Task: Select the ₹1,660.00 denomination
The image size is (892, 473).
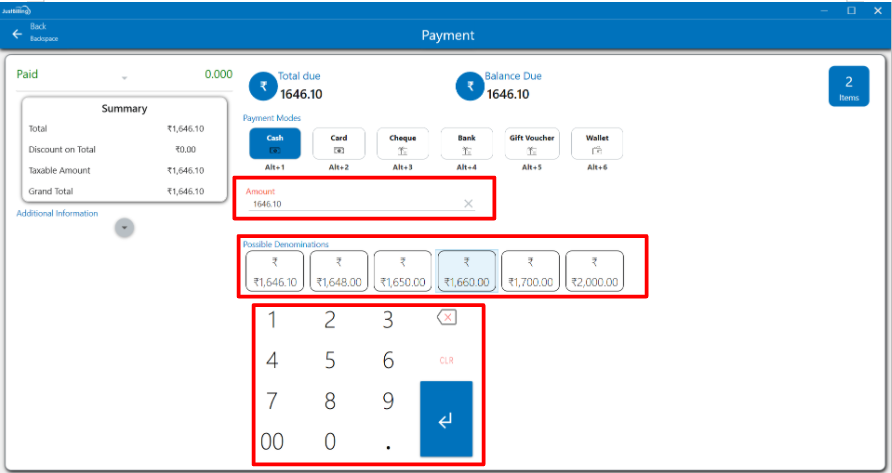Action: tap(466, 272)
